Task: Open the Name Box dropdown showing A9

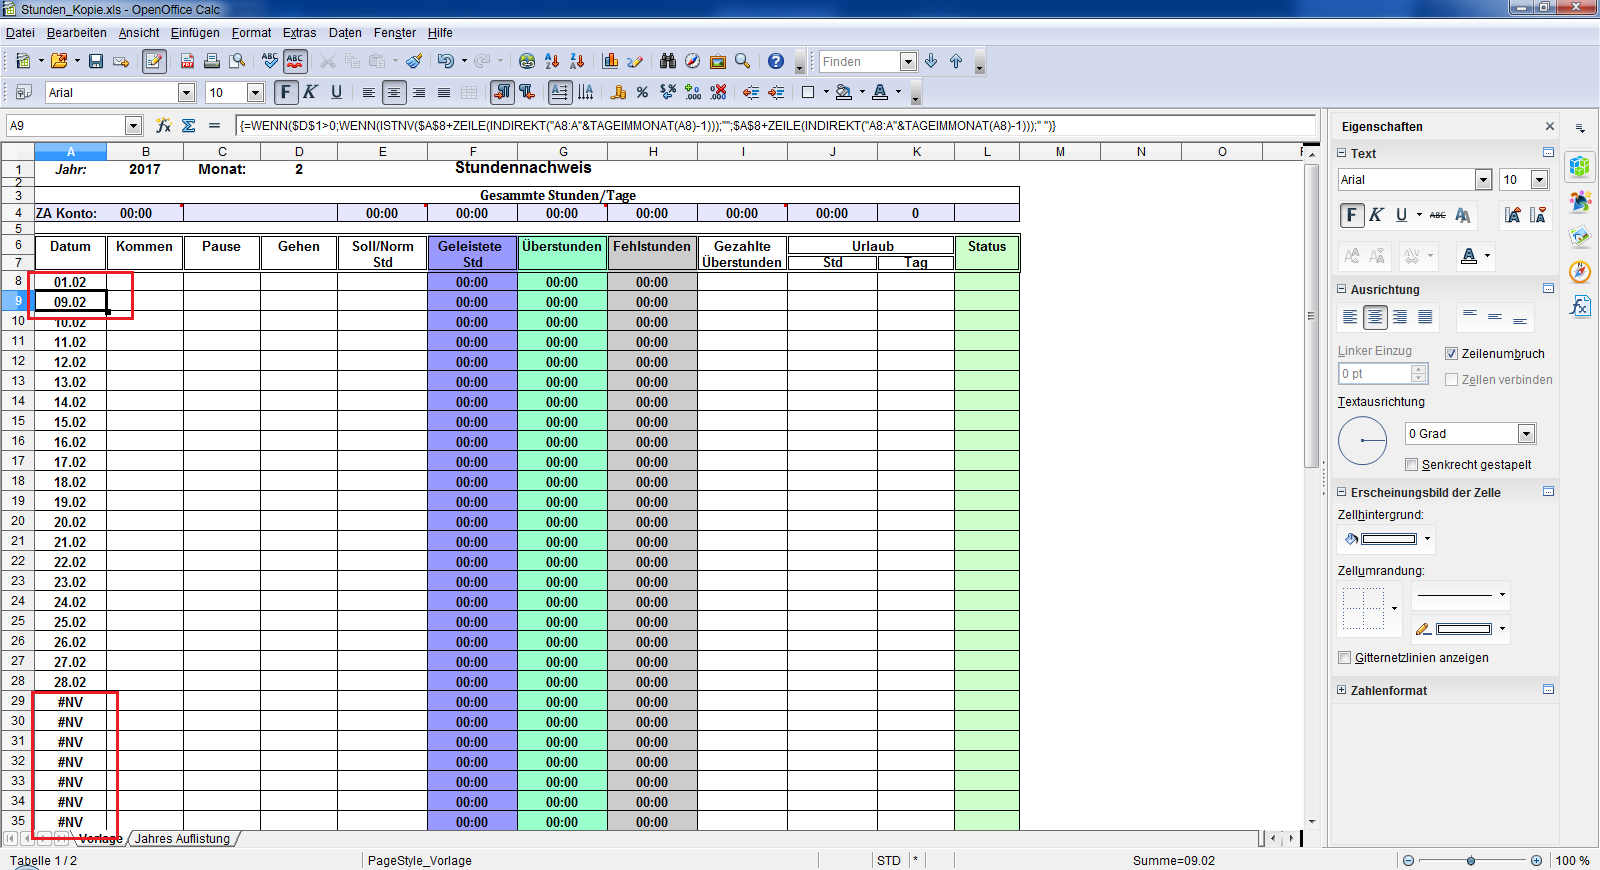Action: click(133, 126)
